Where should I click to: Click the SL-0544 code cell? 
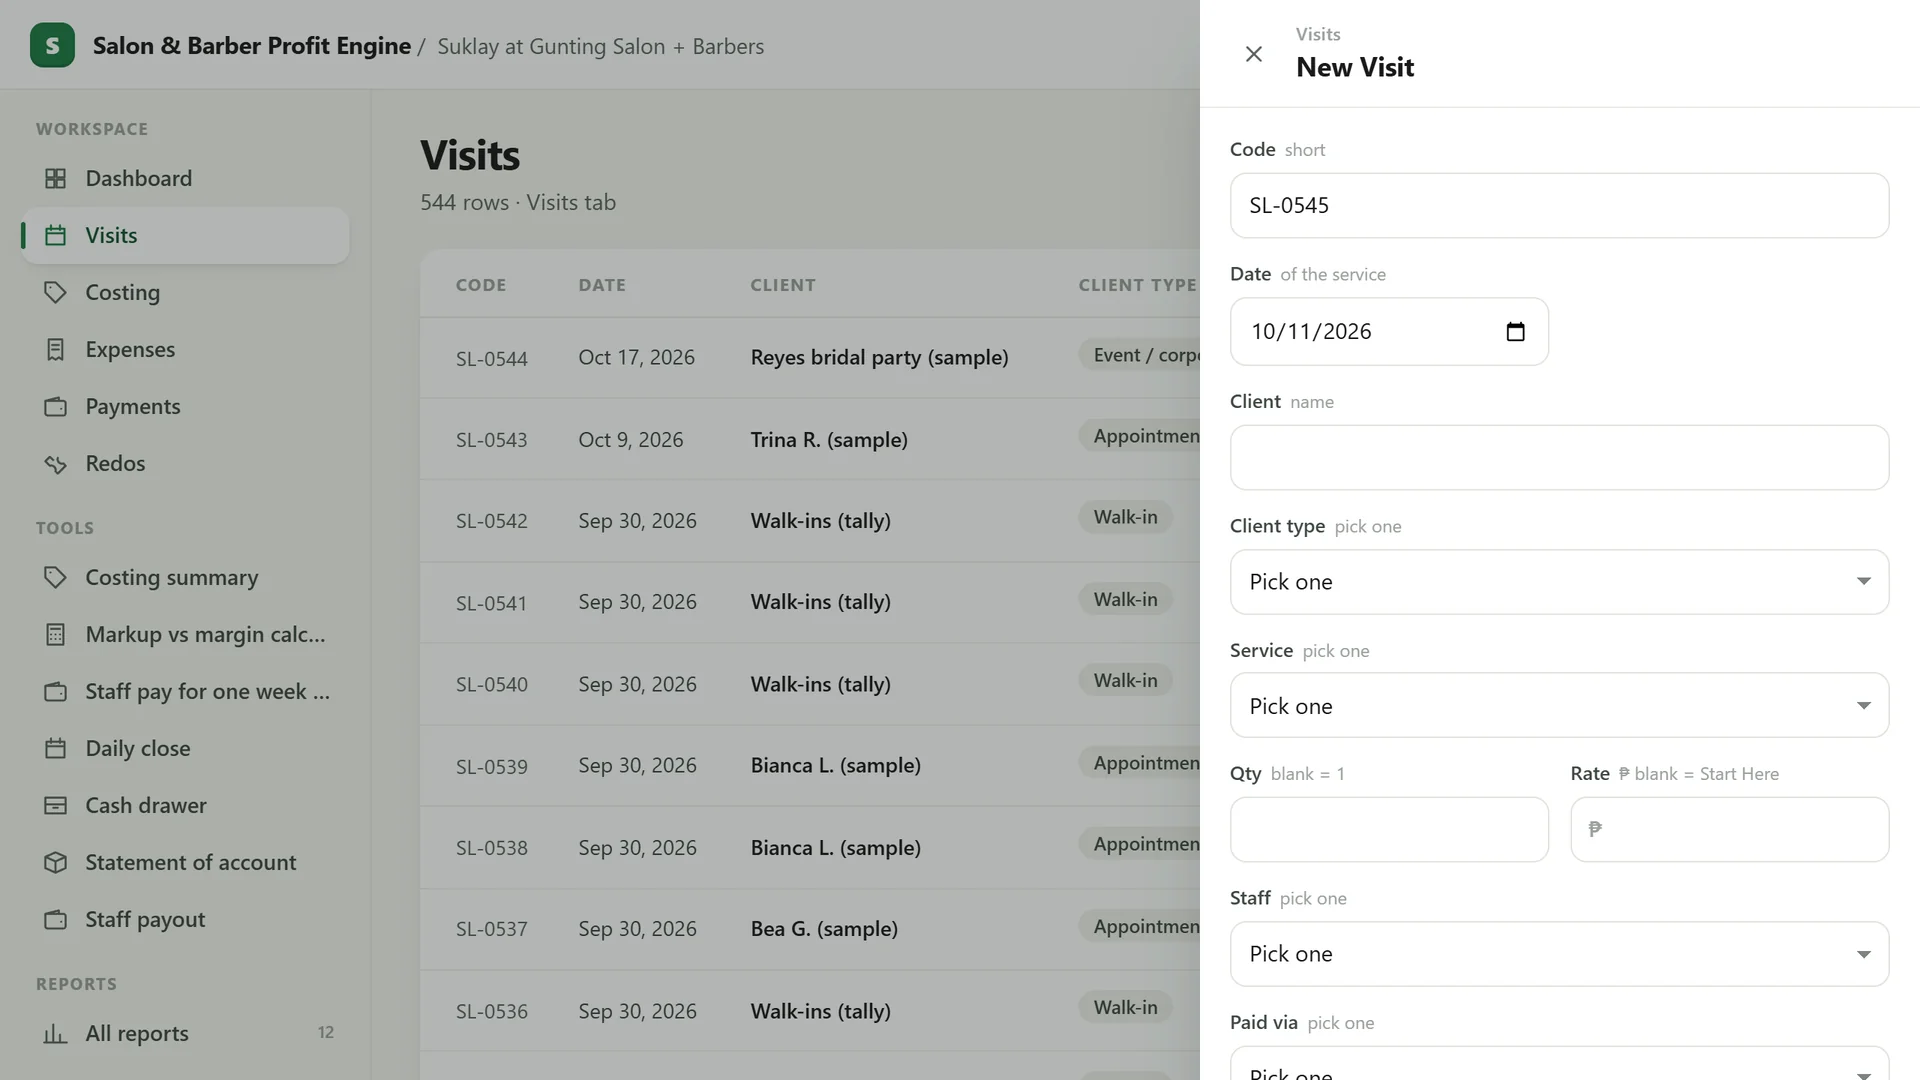(491, 358)
